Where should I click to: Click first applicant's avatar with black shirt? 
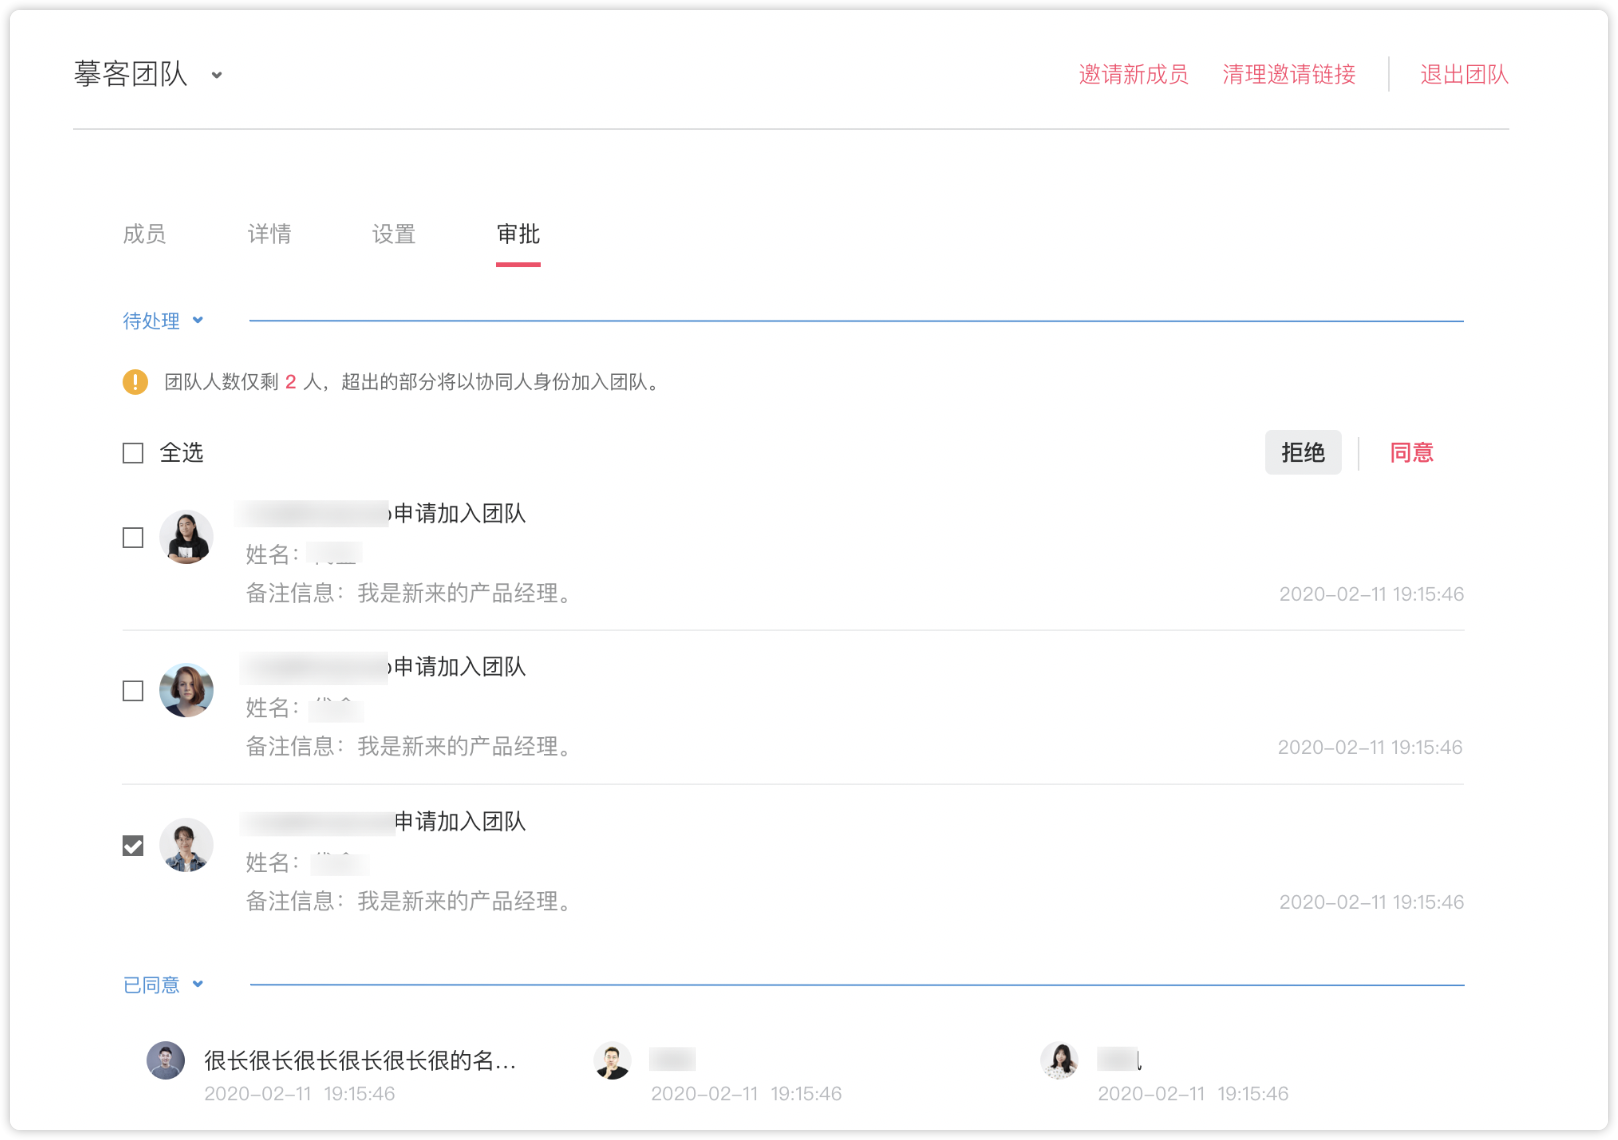coord(186,537)
